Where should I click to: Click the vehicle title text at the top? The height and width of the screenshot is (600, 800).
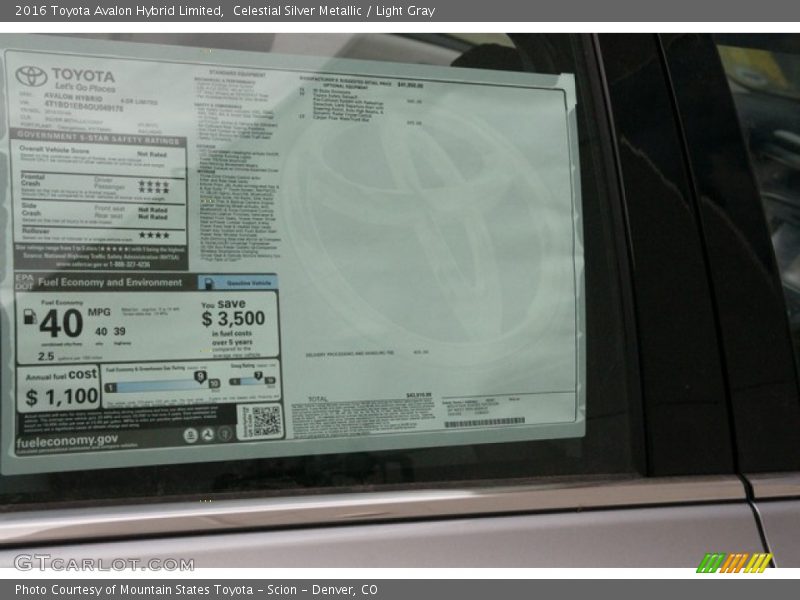click(x=224, y=11)
